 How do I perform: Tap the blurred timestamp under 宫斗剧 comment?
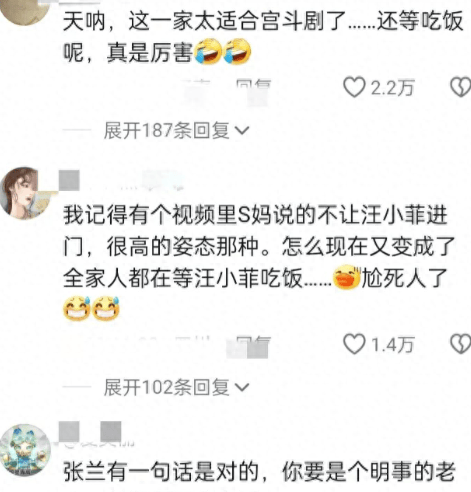(197, 88)
